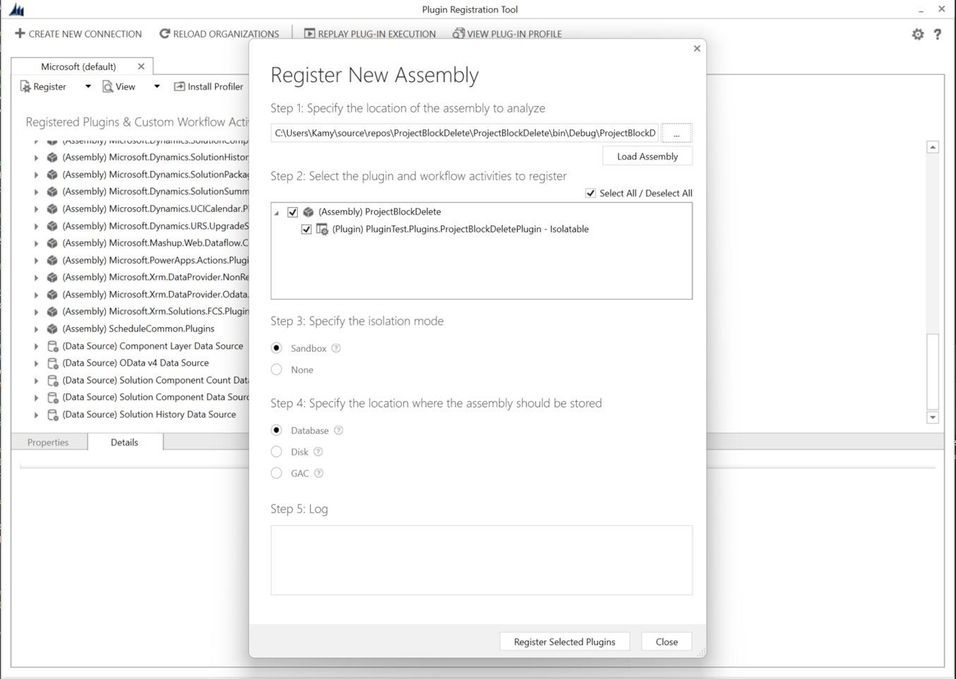The height and width of the screenshot is (679, 956).
Task: Toggle Select All / Deselect All checkbox
Action: click(x=590, y=193)
